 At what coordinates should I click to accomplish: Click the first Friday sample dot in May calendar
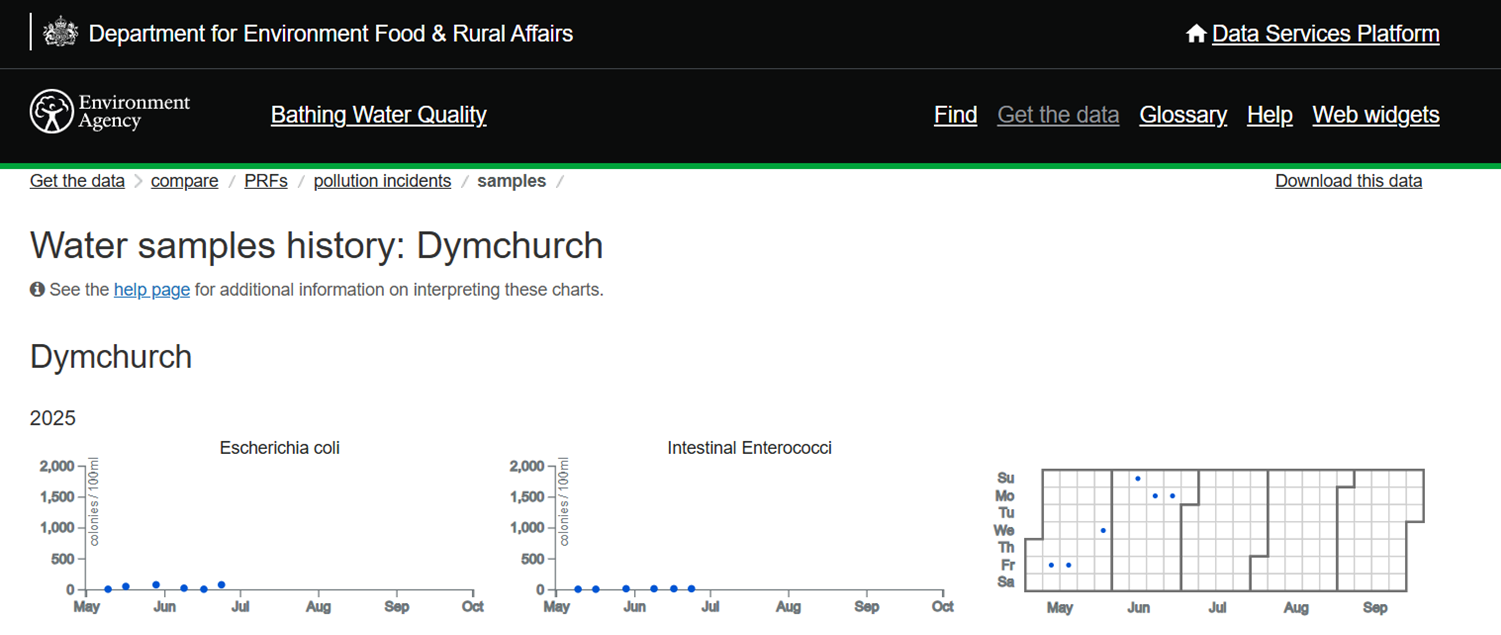click(1051, 565)
